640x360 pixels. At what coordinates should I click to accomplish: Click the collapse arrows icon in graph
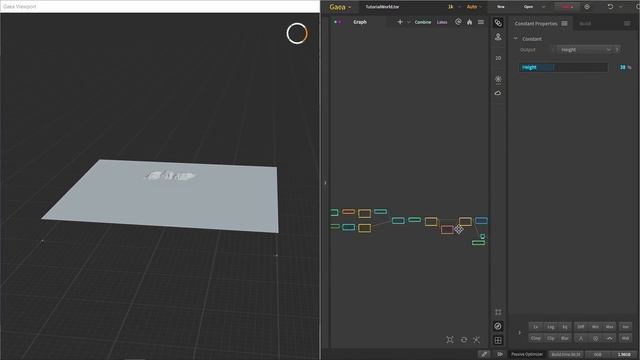(476, 340)
